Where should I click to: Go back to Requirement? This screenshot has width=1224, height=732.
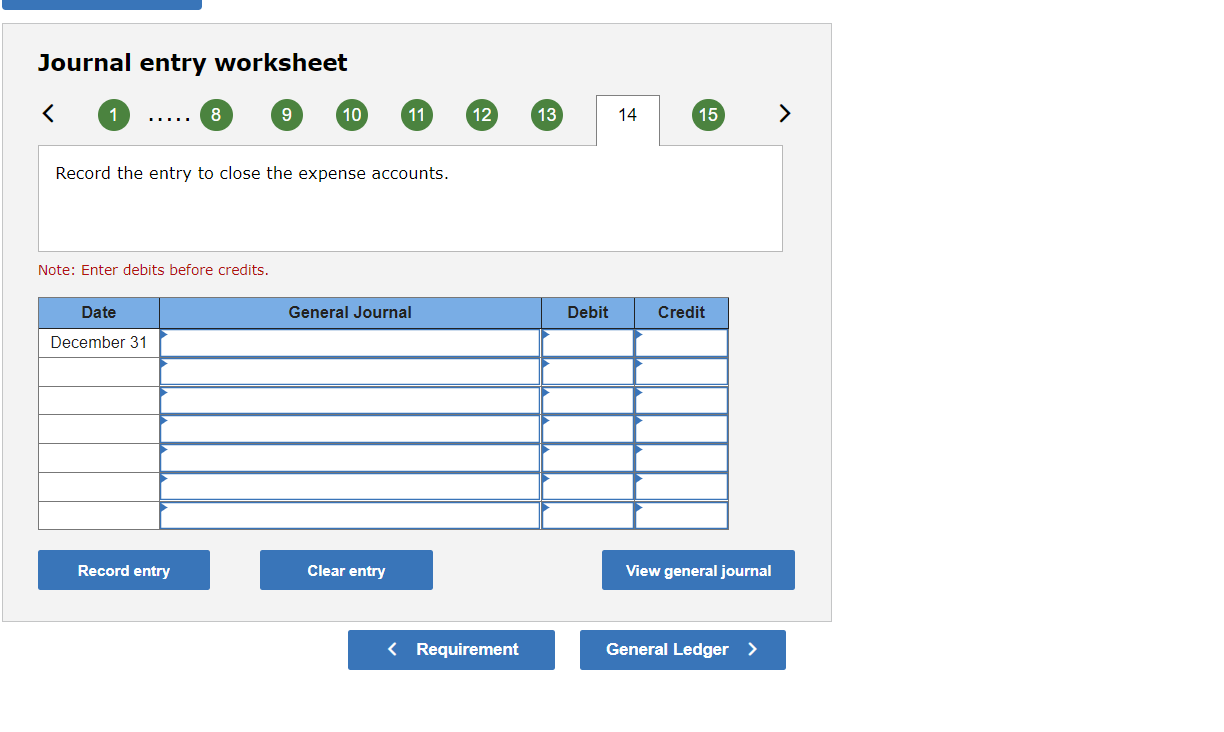(x=451, y=649)
